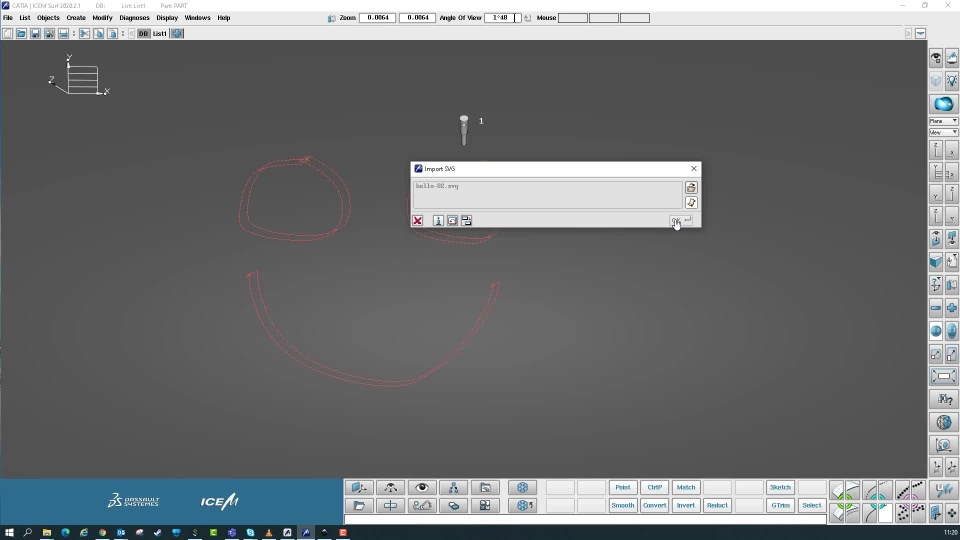Click the snowflake wheel icon, upper bottom toolbar
The width and height of the screenshot is (960, 540).
(522, 487)
